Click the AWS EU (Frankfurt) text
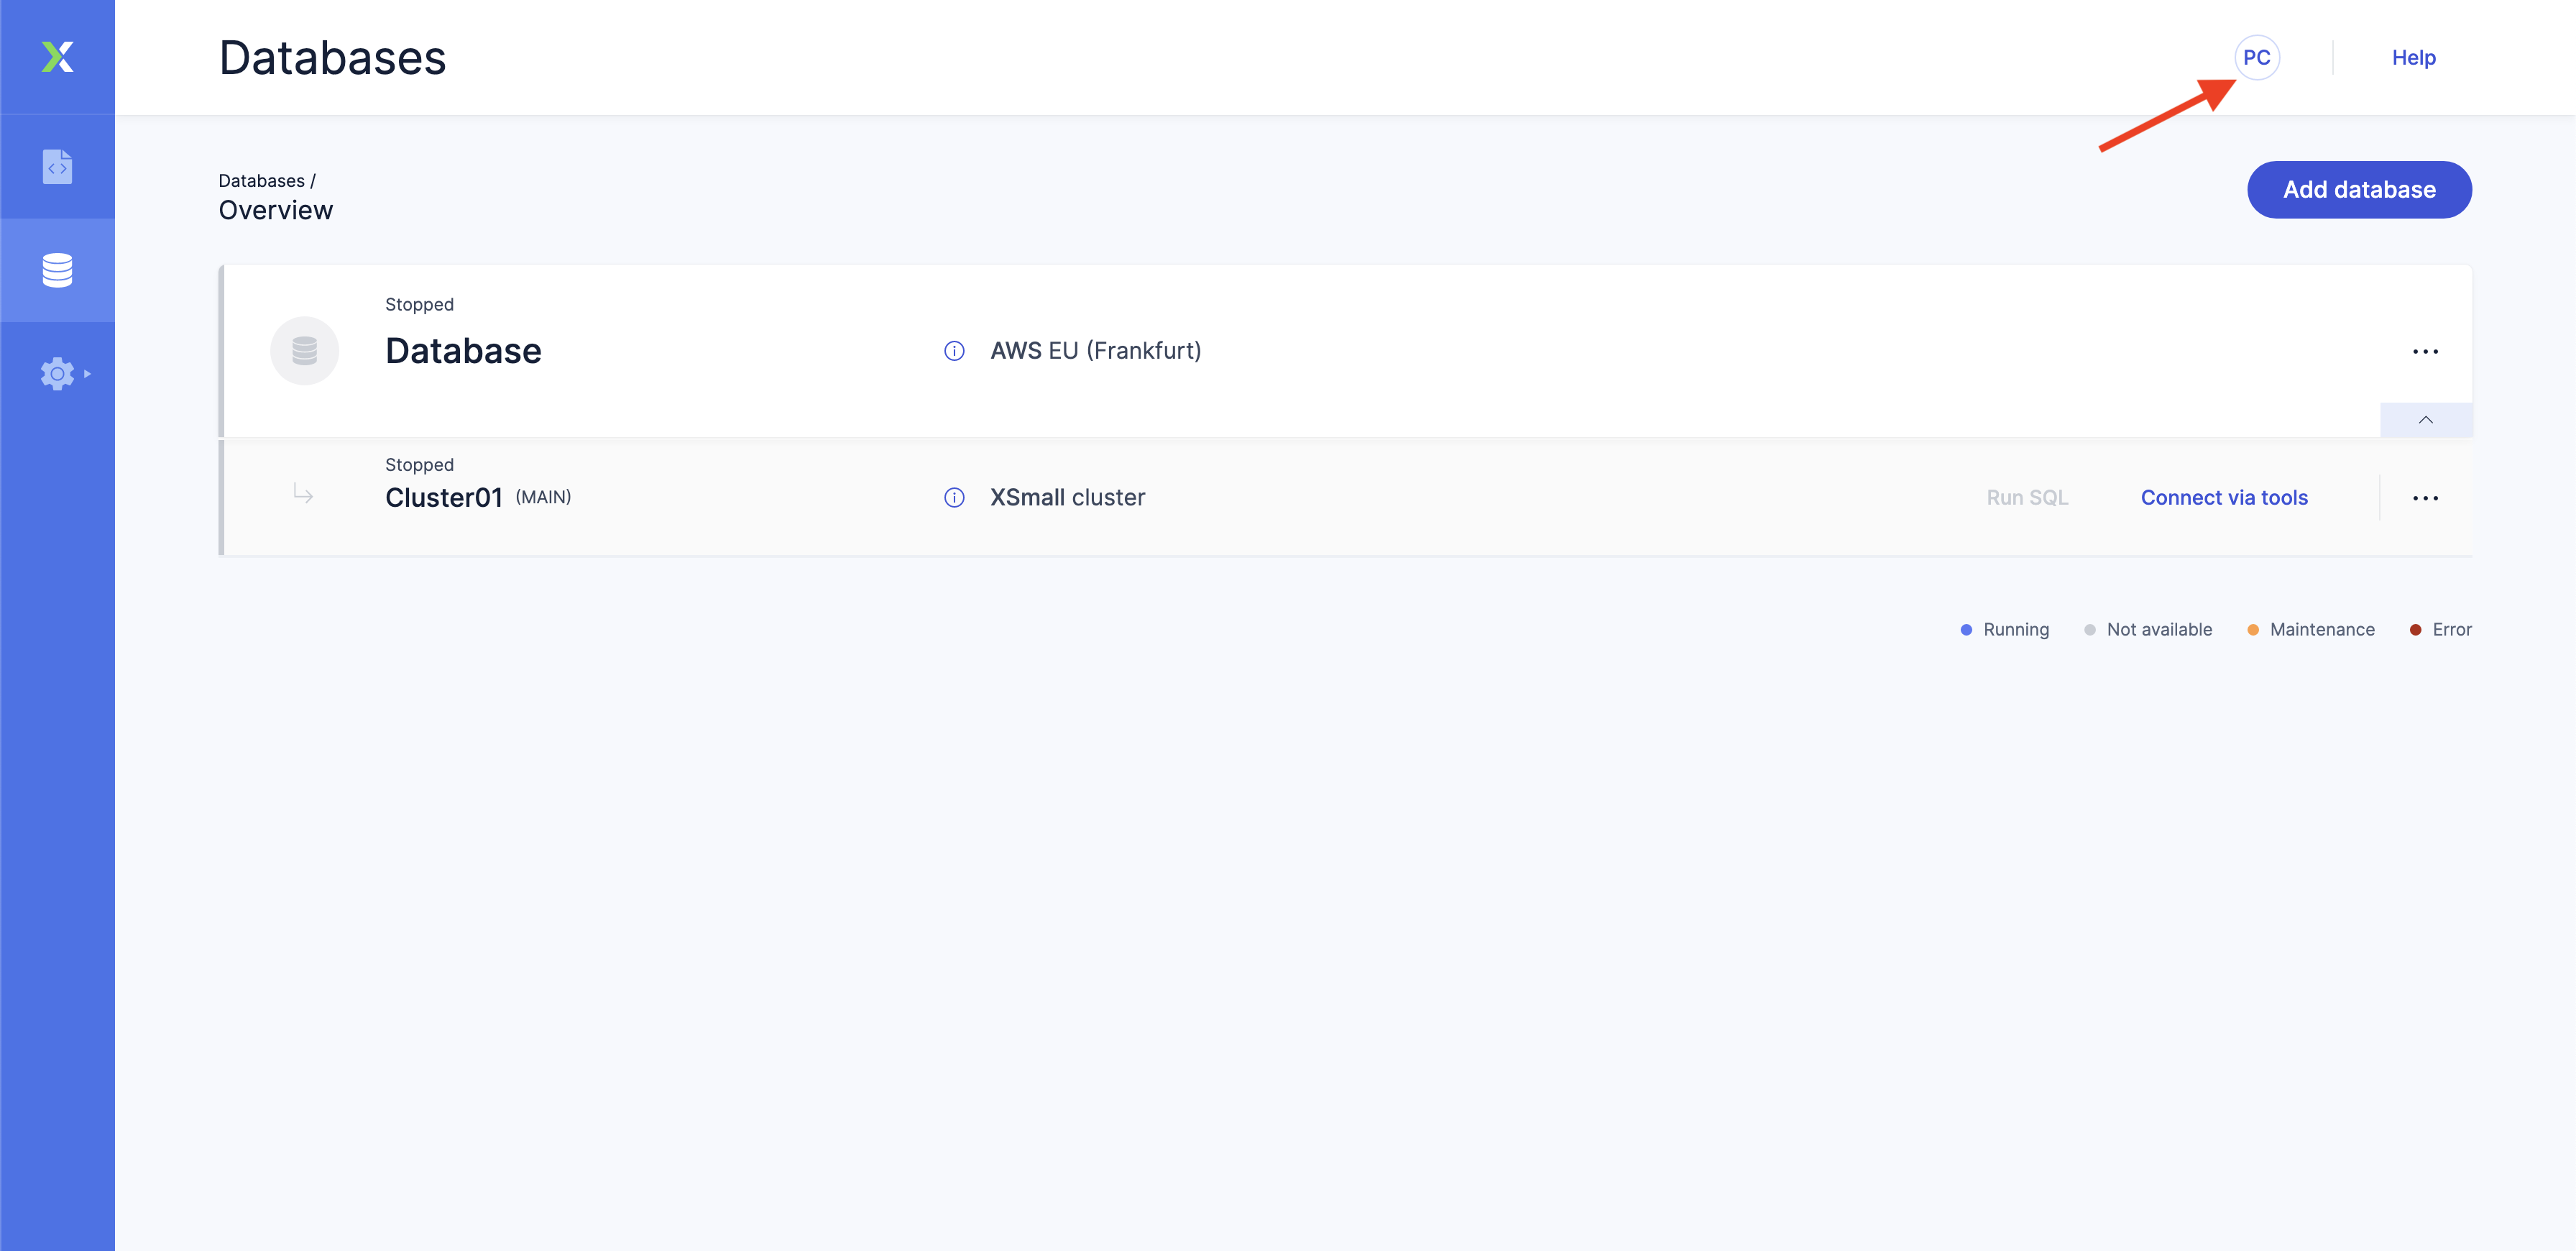The width and height of the screenshot is (2576, 1251). coord(1095,351)
